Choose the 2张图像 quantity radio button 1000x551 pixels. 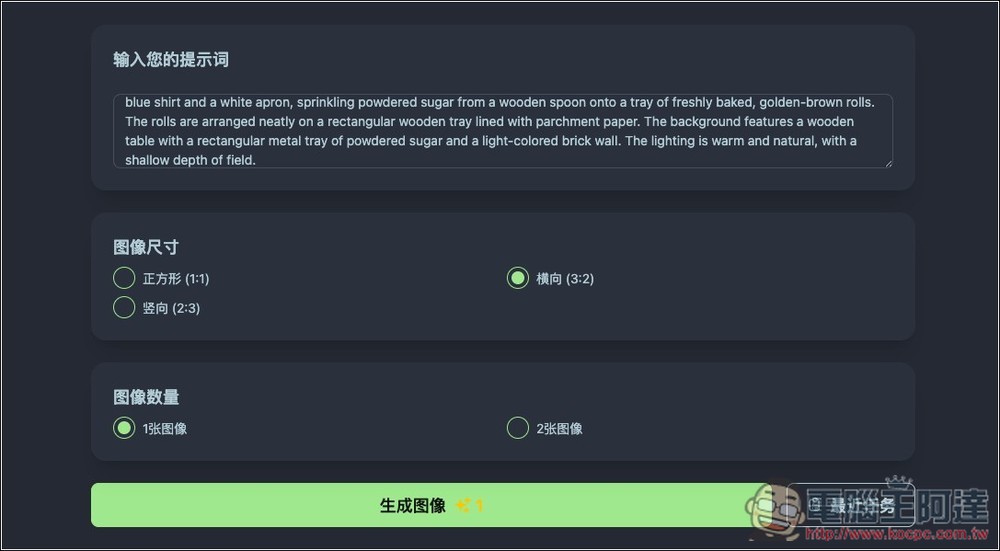(518, 429)
